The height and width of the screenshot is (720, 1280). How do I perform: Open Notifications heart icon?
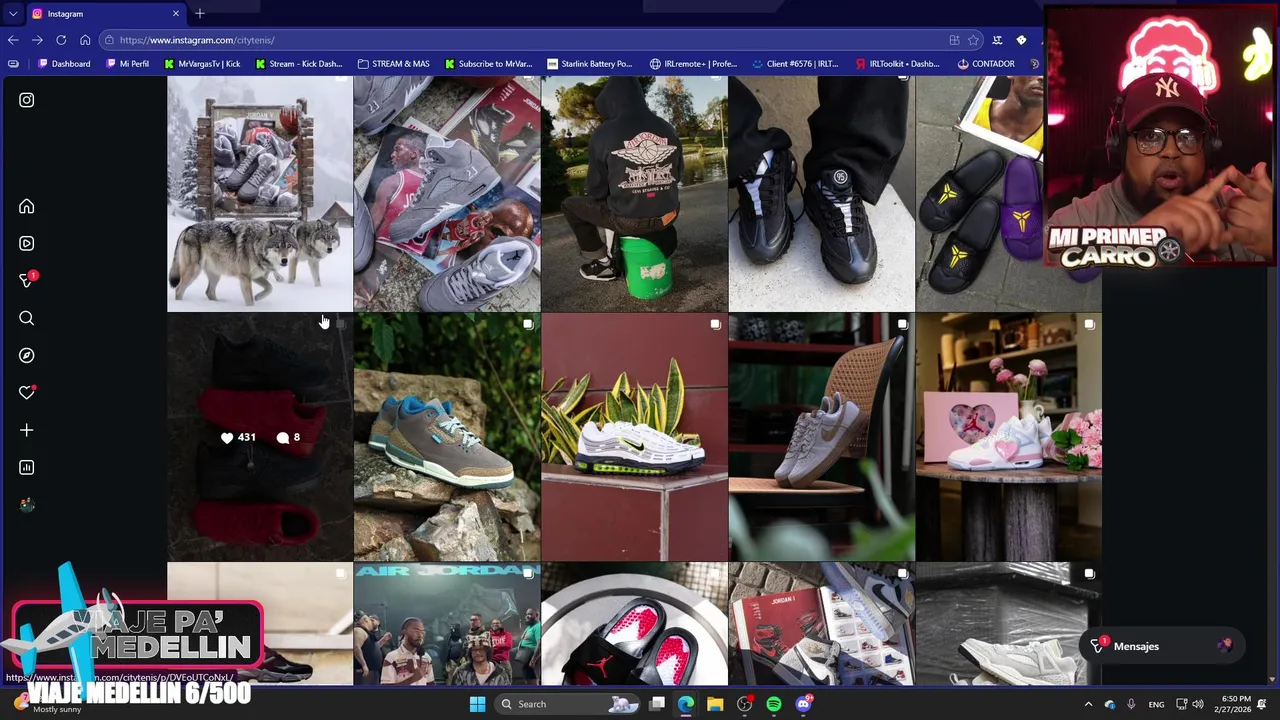pos(27,392)
